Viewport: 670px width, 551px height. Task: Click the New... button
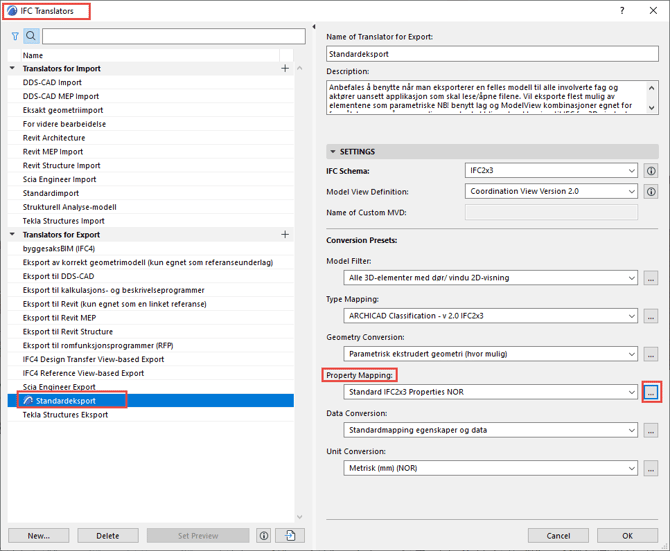[x=39, y=536]
